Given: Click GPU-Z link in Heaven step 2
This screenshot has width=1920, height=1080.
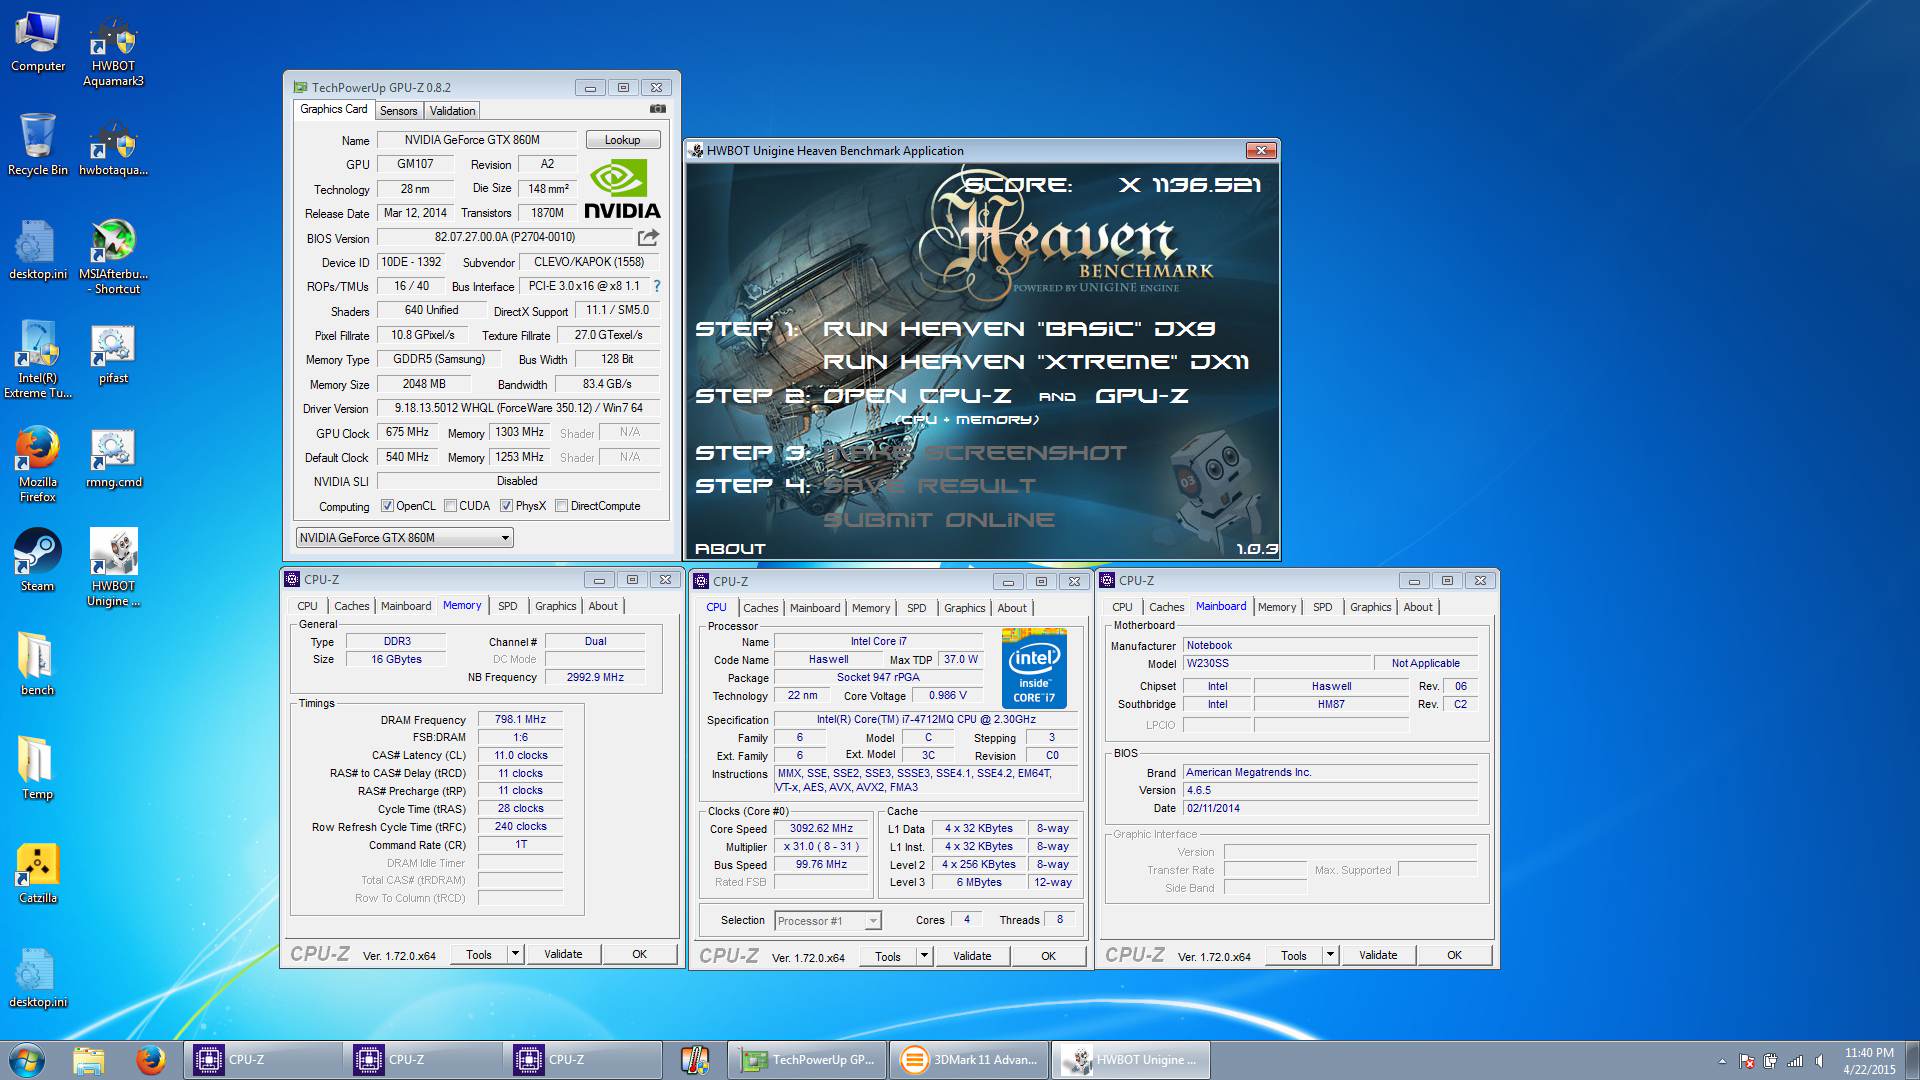Looking at the screenshot, I should 1142,396.
